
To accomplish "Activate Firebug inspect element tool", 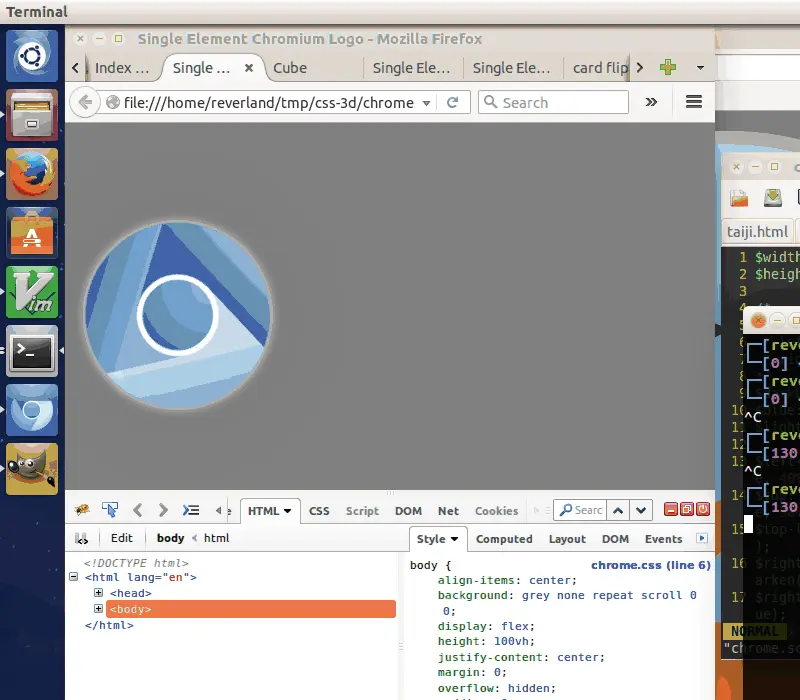I will (x=110, y=510).
